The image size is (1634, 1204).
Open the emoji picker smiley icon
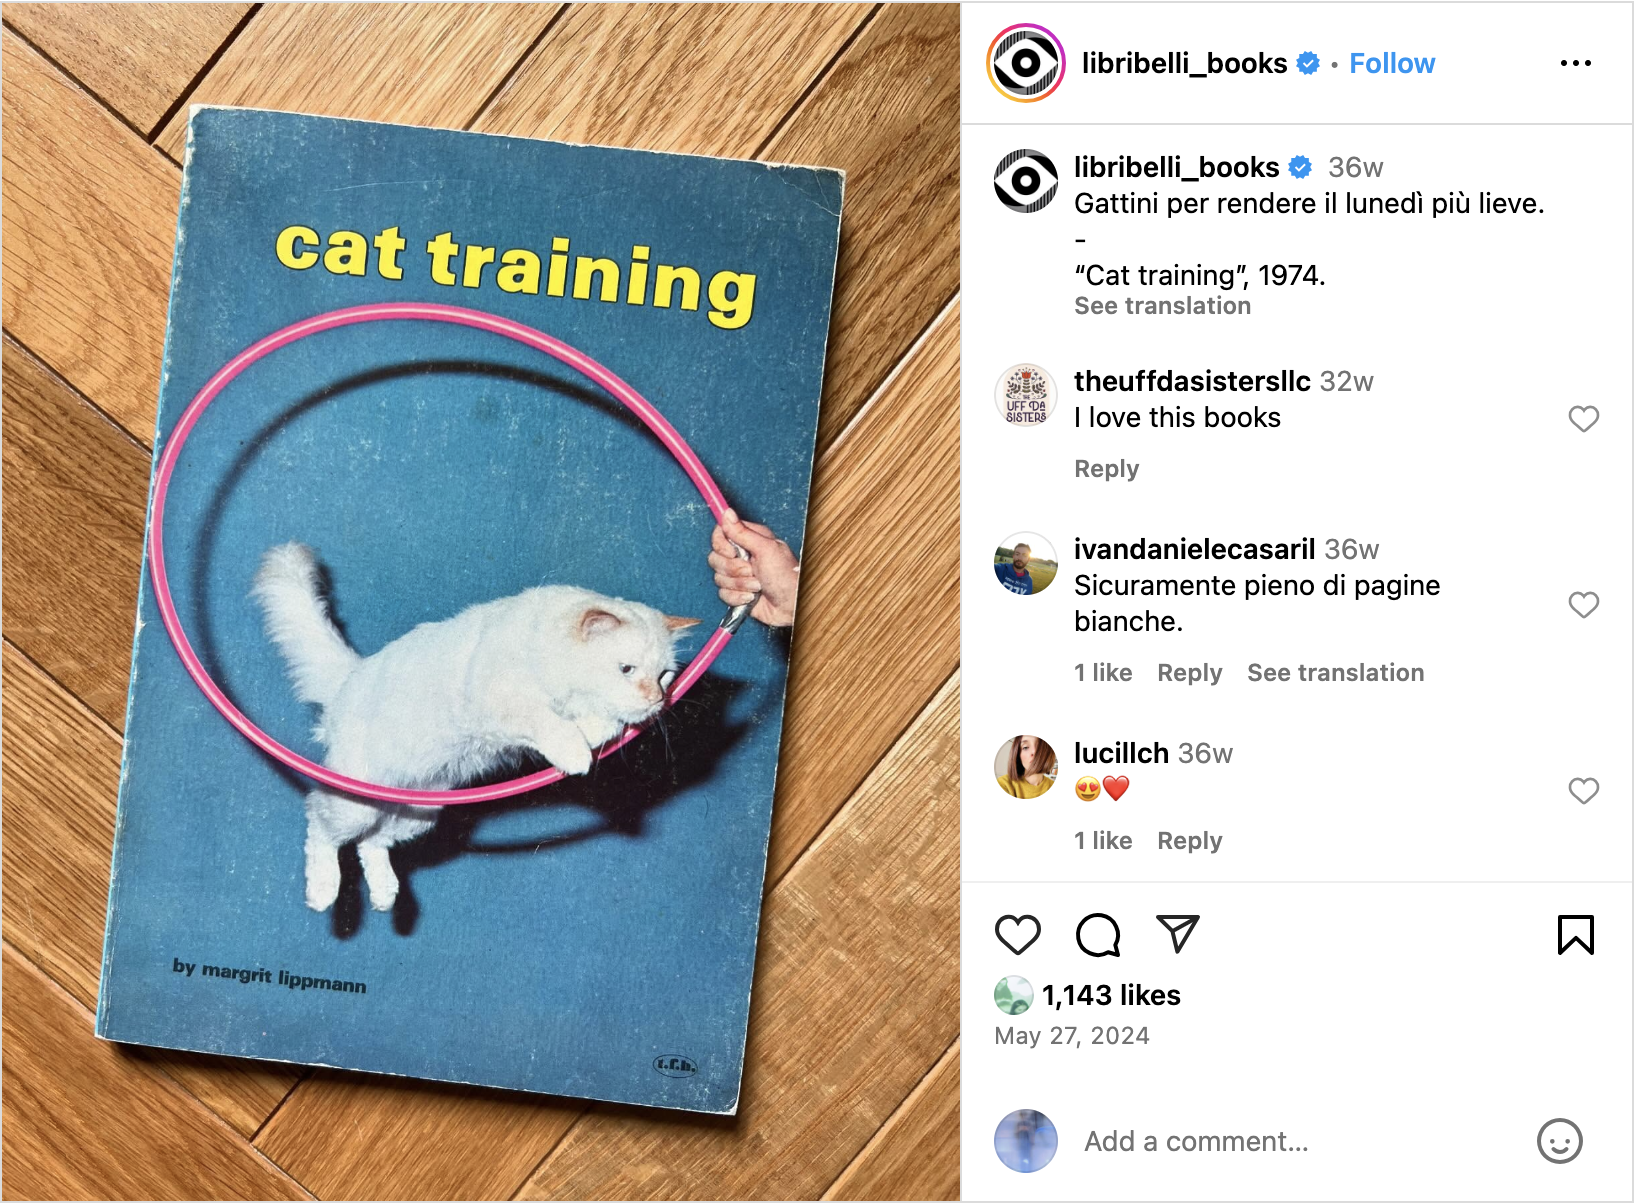(x=1560, y=1141)
